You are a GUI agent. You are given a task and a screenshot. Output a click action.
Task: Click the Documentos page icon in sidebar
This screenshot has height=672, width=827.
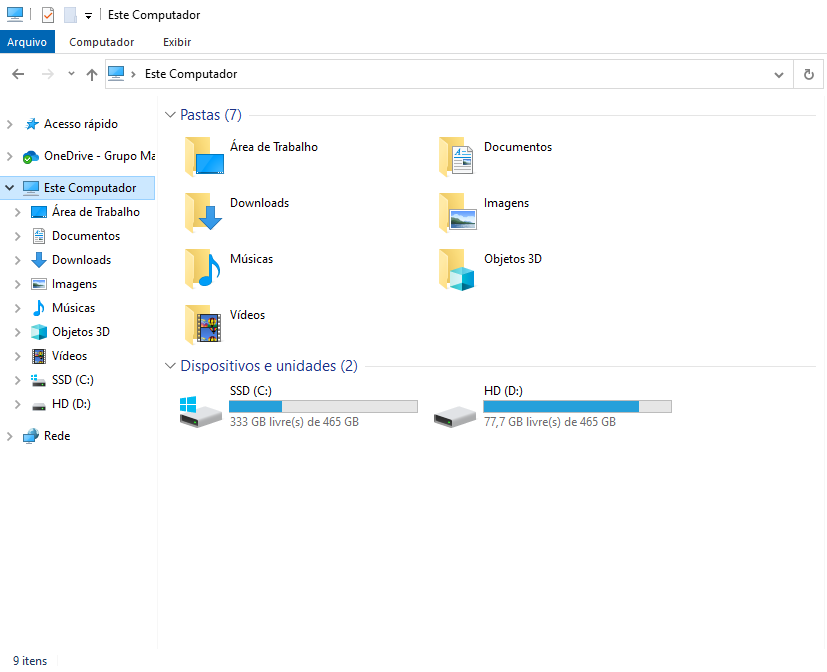pos(39,236)
